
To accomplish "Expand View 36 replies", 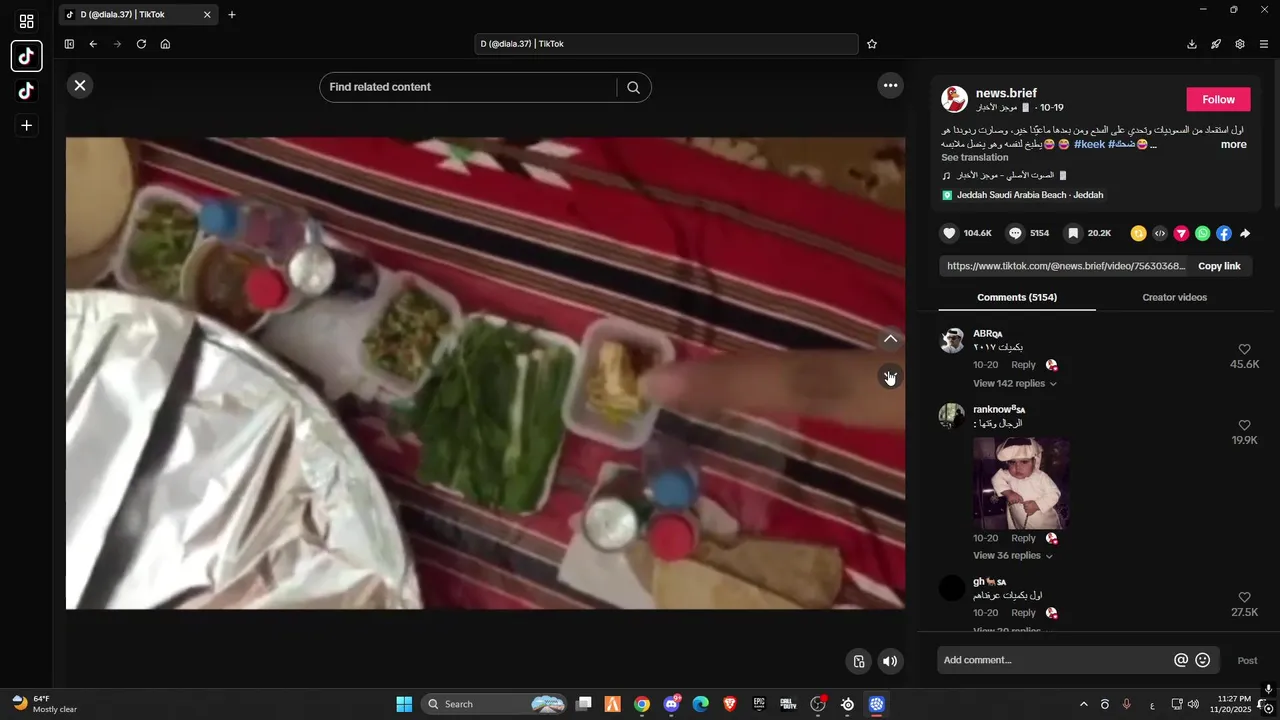I will 1012,555.
